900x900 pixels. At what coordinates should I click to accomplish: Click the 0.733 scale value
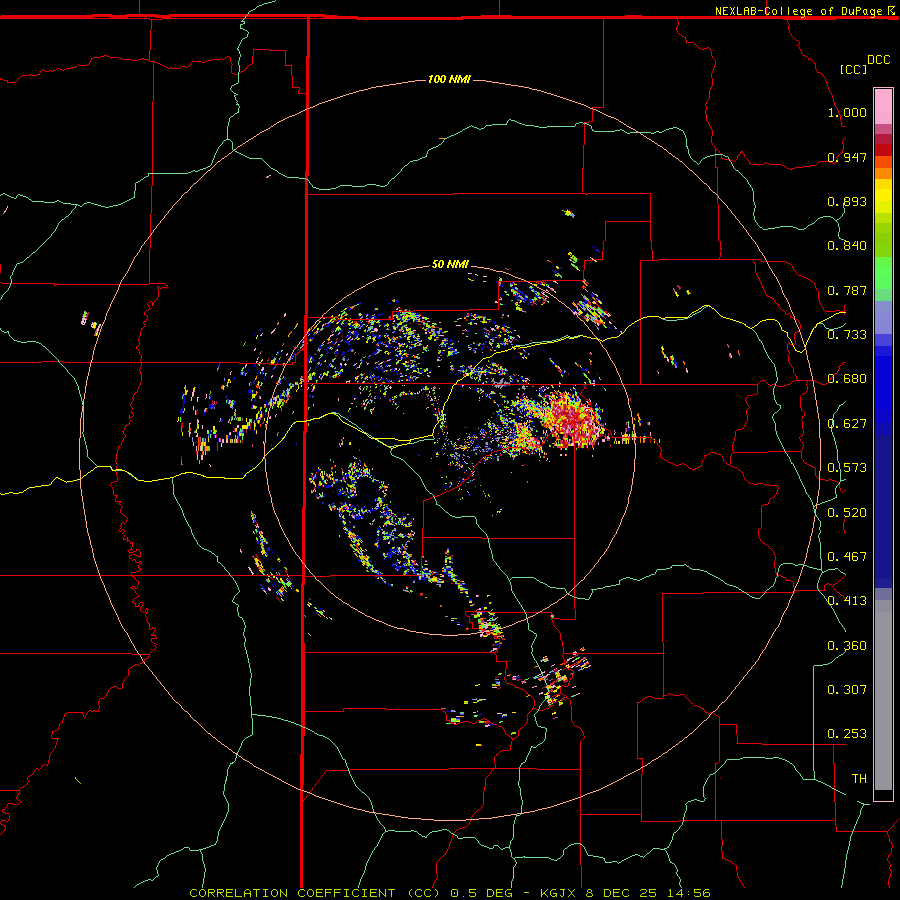[847, 335]
